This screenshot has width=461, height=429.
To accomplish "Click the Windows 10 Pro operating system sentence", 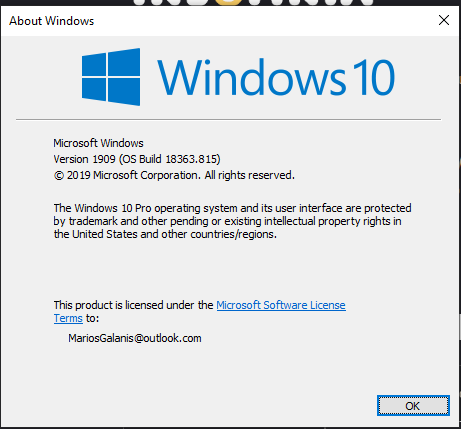I will tap(232, 208).
